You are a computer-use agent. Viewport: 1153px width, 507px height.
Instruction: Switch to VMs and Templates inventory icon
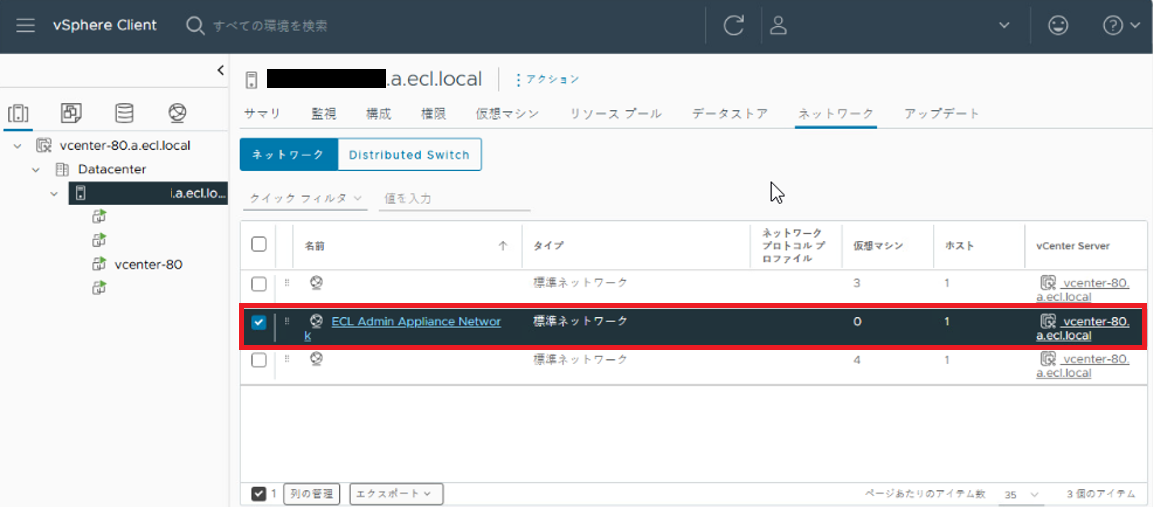click(71, 113)
